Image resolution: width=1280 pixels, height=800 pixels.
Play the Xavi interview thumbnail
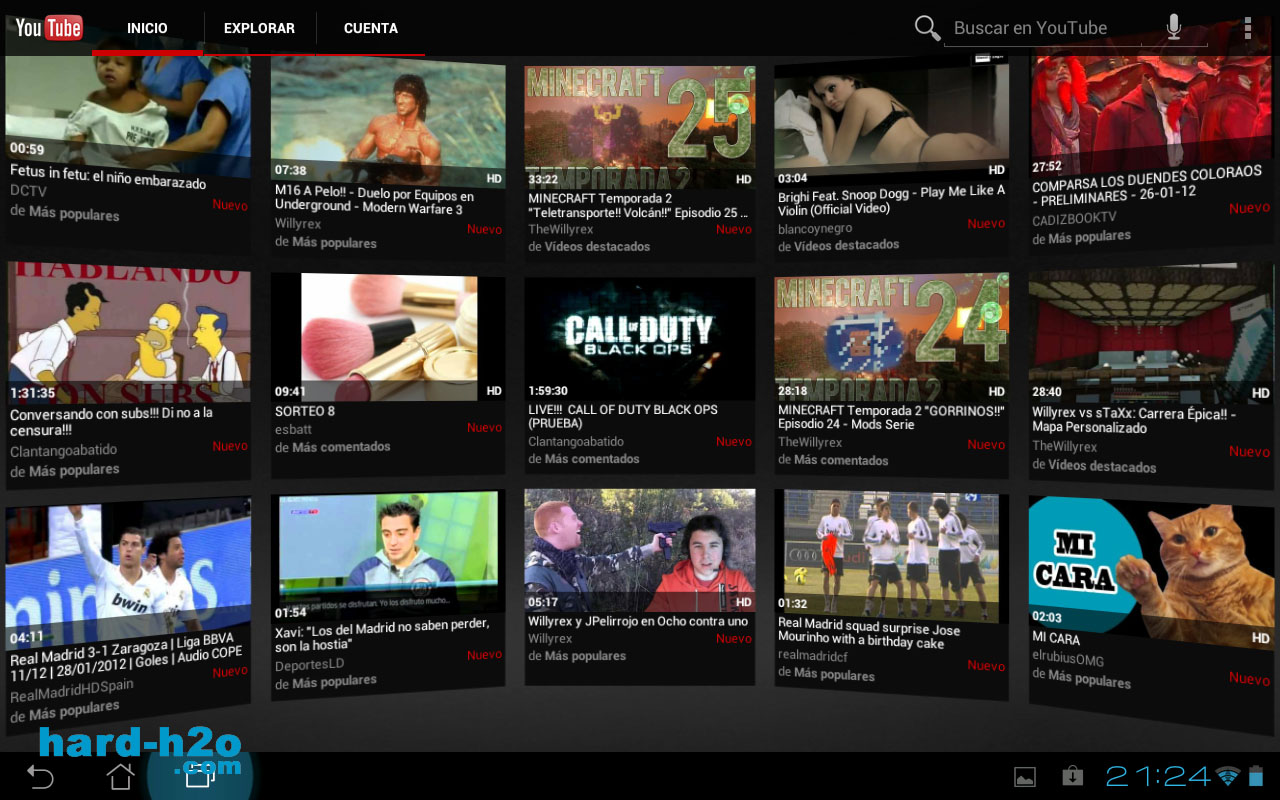tap(388, 556)
